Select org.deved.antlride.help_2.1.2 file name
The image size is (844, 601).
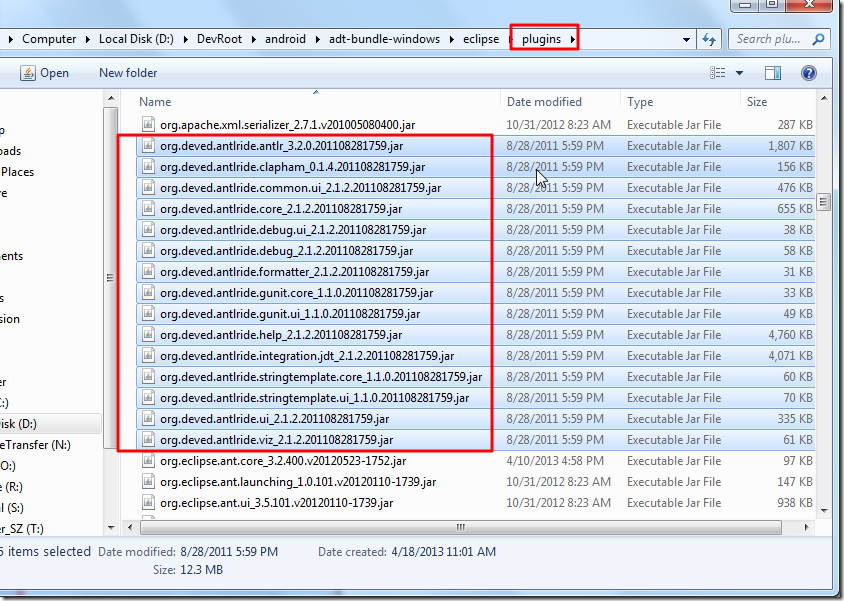(281, 335)
